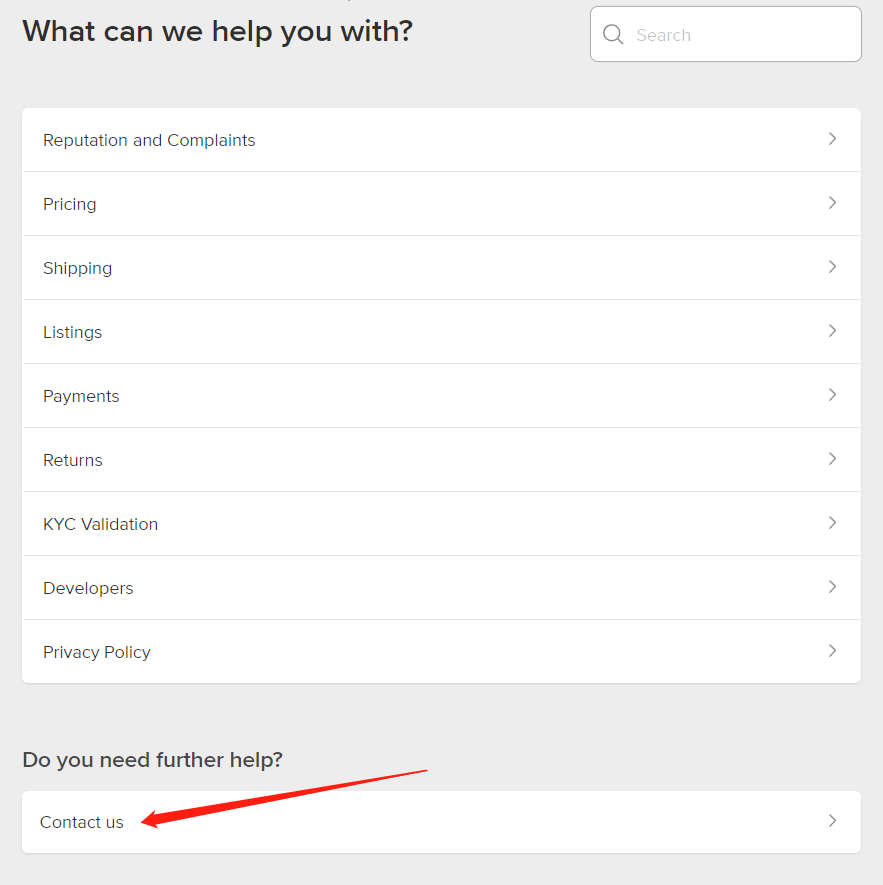Select the Listings help topic
This screenshot has width=883, height=885.
[x=72, y=332]
